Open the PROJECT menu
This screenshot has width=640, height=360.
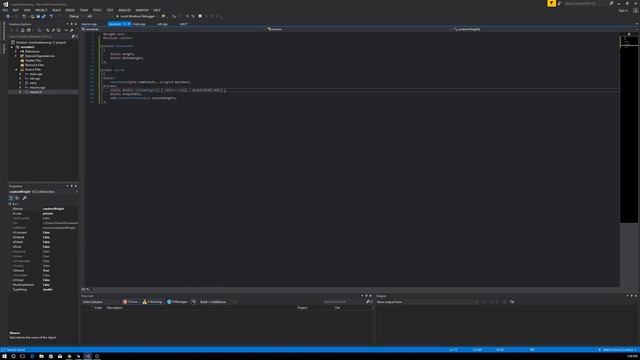pos(41,10)
